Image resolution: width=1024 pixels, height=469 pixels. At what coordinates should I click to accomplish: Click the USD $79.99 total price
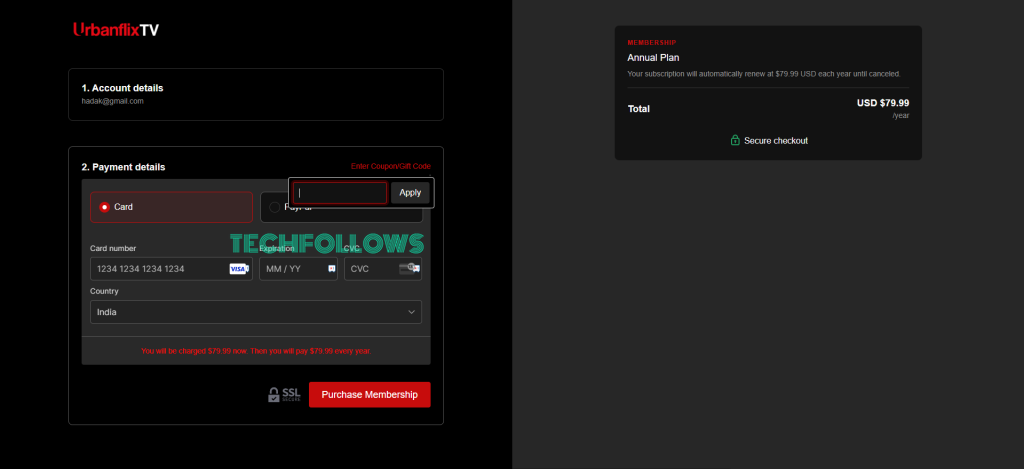(x=883, y=103)
